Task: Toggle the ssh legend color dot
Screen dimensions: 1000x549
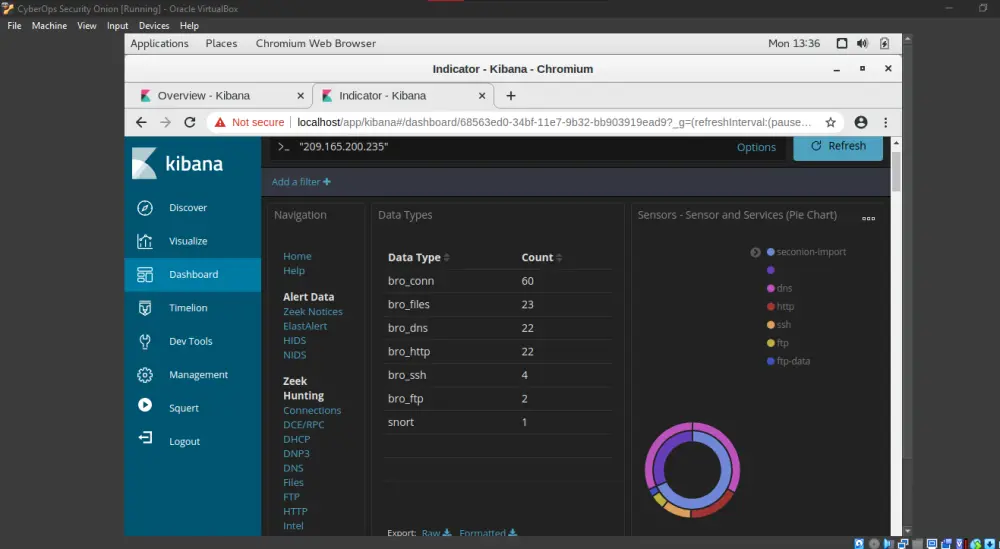Action: point(770,325)
